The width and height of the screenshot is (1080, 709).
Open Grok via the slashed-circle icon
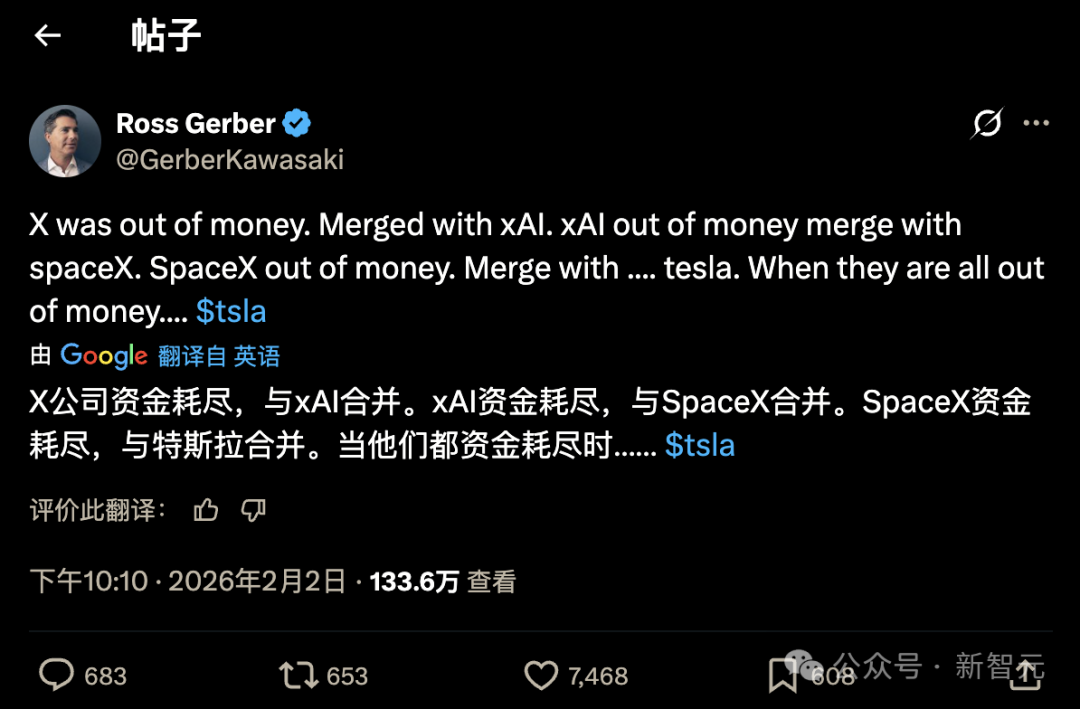pos(987,124)
